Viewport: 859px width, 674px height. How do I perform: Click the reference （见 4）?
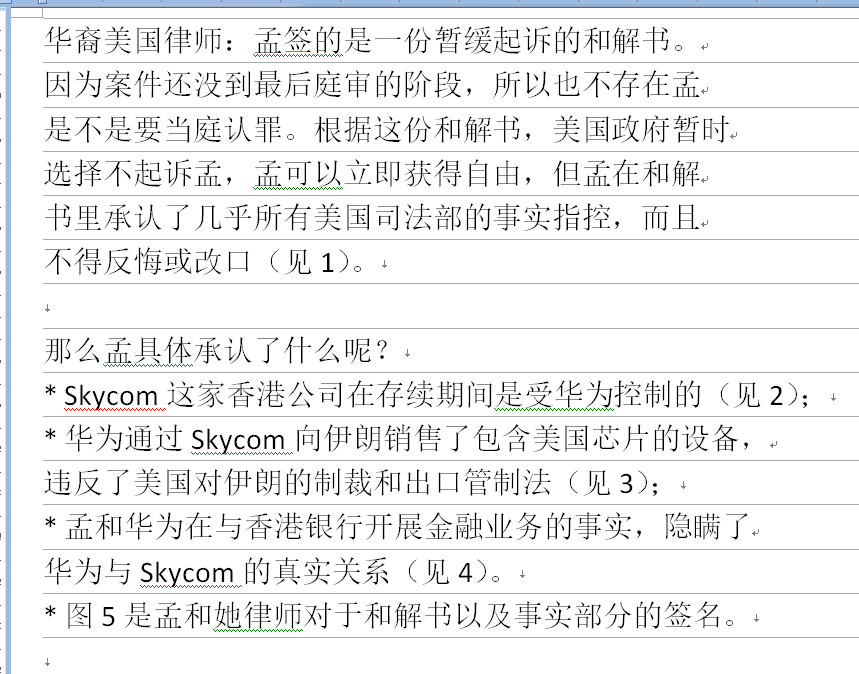[448, 572]
